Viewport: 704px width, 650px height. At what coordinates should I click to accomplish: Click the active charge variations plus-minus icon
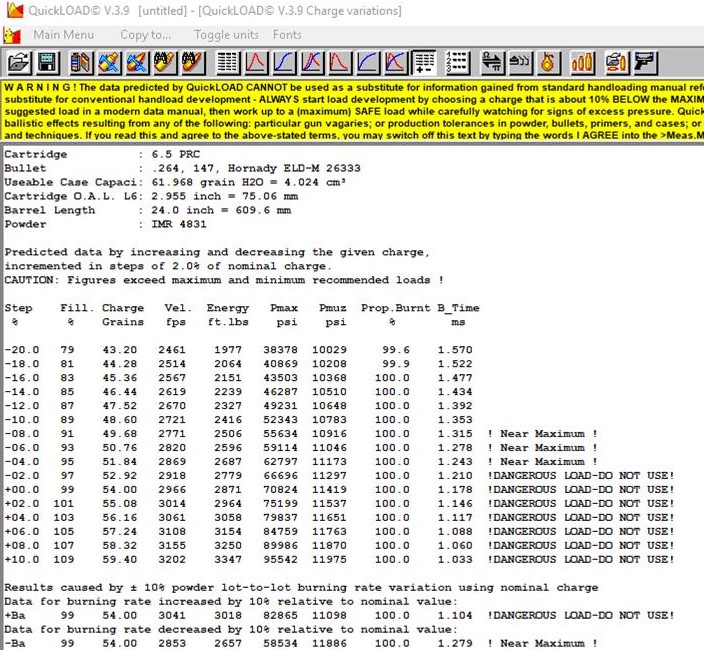click(x=423, y=62)
